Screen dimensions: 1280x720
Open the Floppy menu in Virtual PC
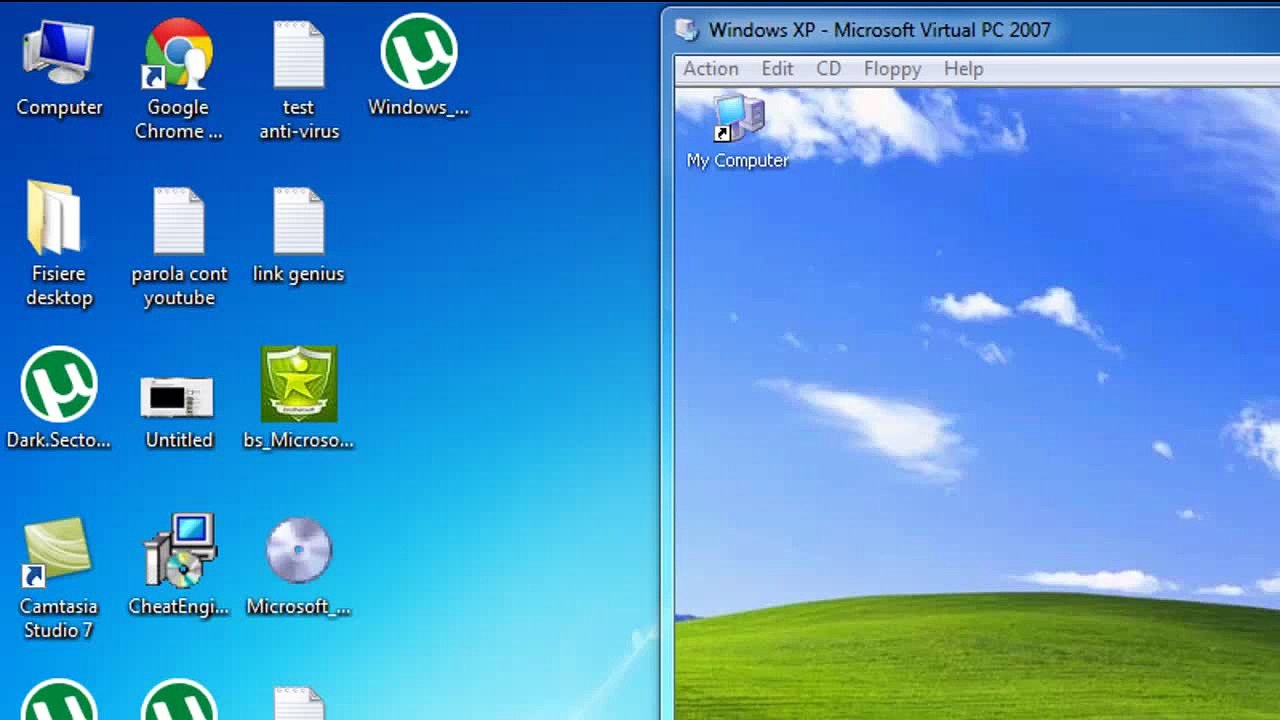(x=893, y=69)
